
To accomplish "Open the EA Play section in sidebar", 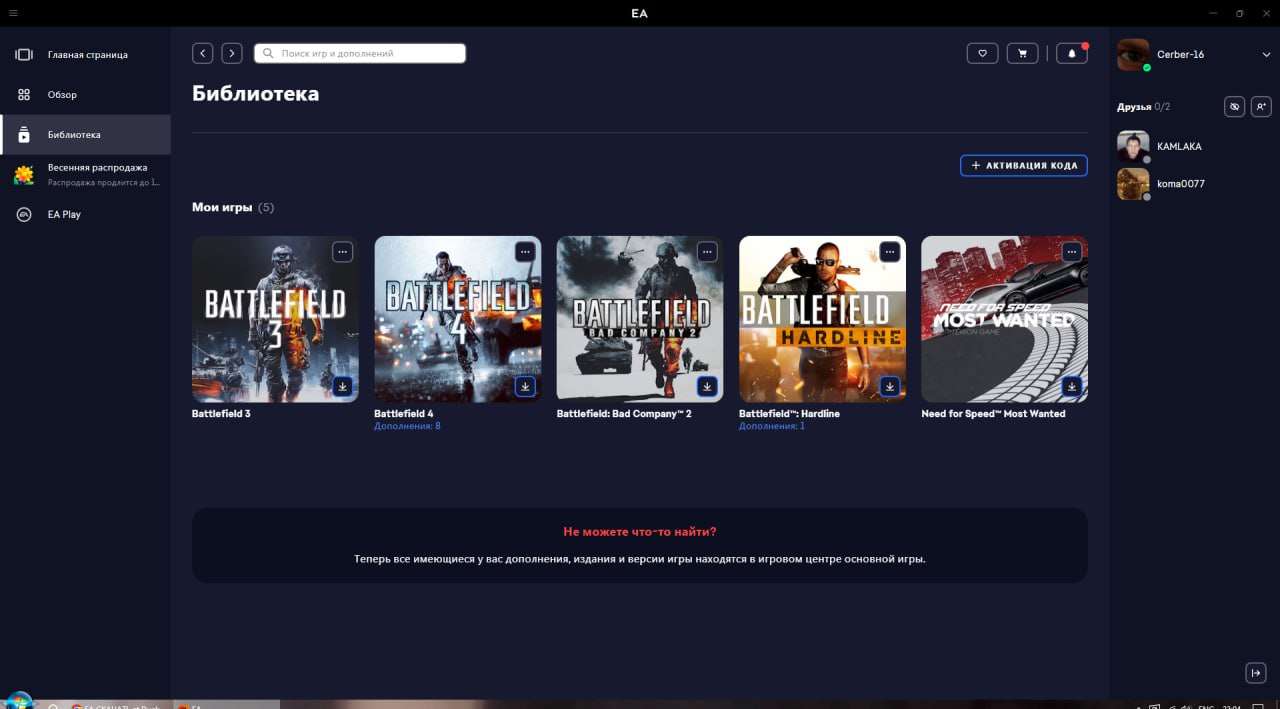I will coord(63,214).
